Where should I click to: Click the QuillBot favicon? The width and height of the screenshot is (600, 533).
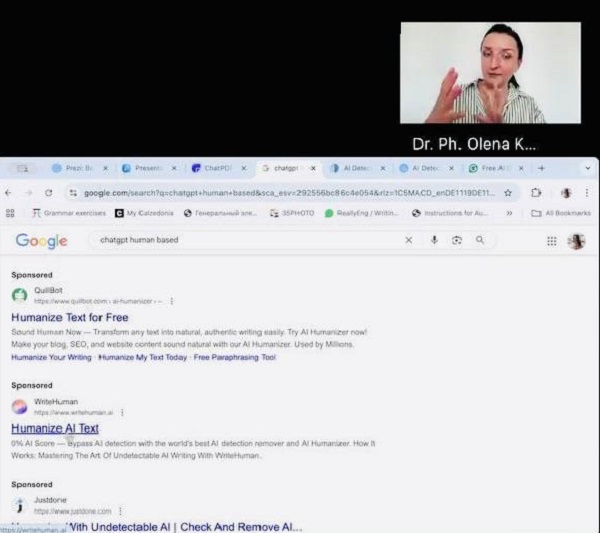[19, 295]
